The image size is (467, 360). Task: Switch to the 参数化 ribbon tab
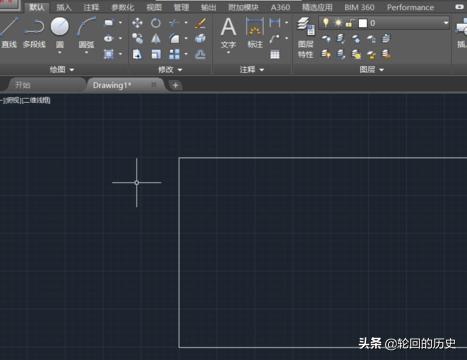pos(122,7)
